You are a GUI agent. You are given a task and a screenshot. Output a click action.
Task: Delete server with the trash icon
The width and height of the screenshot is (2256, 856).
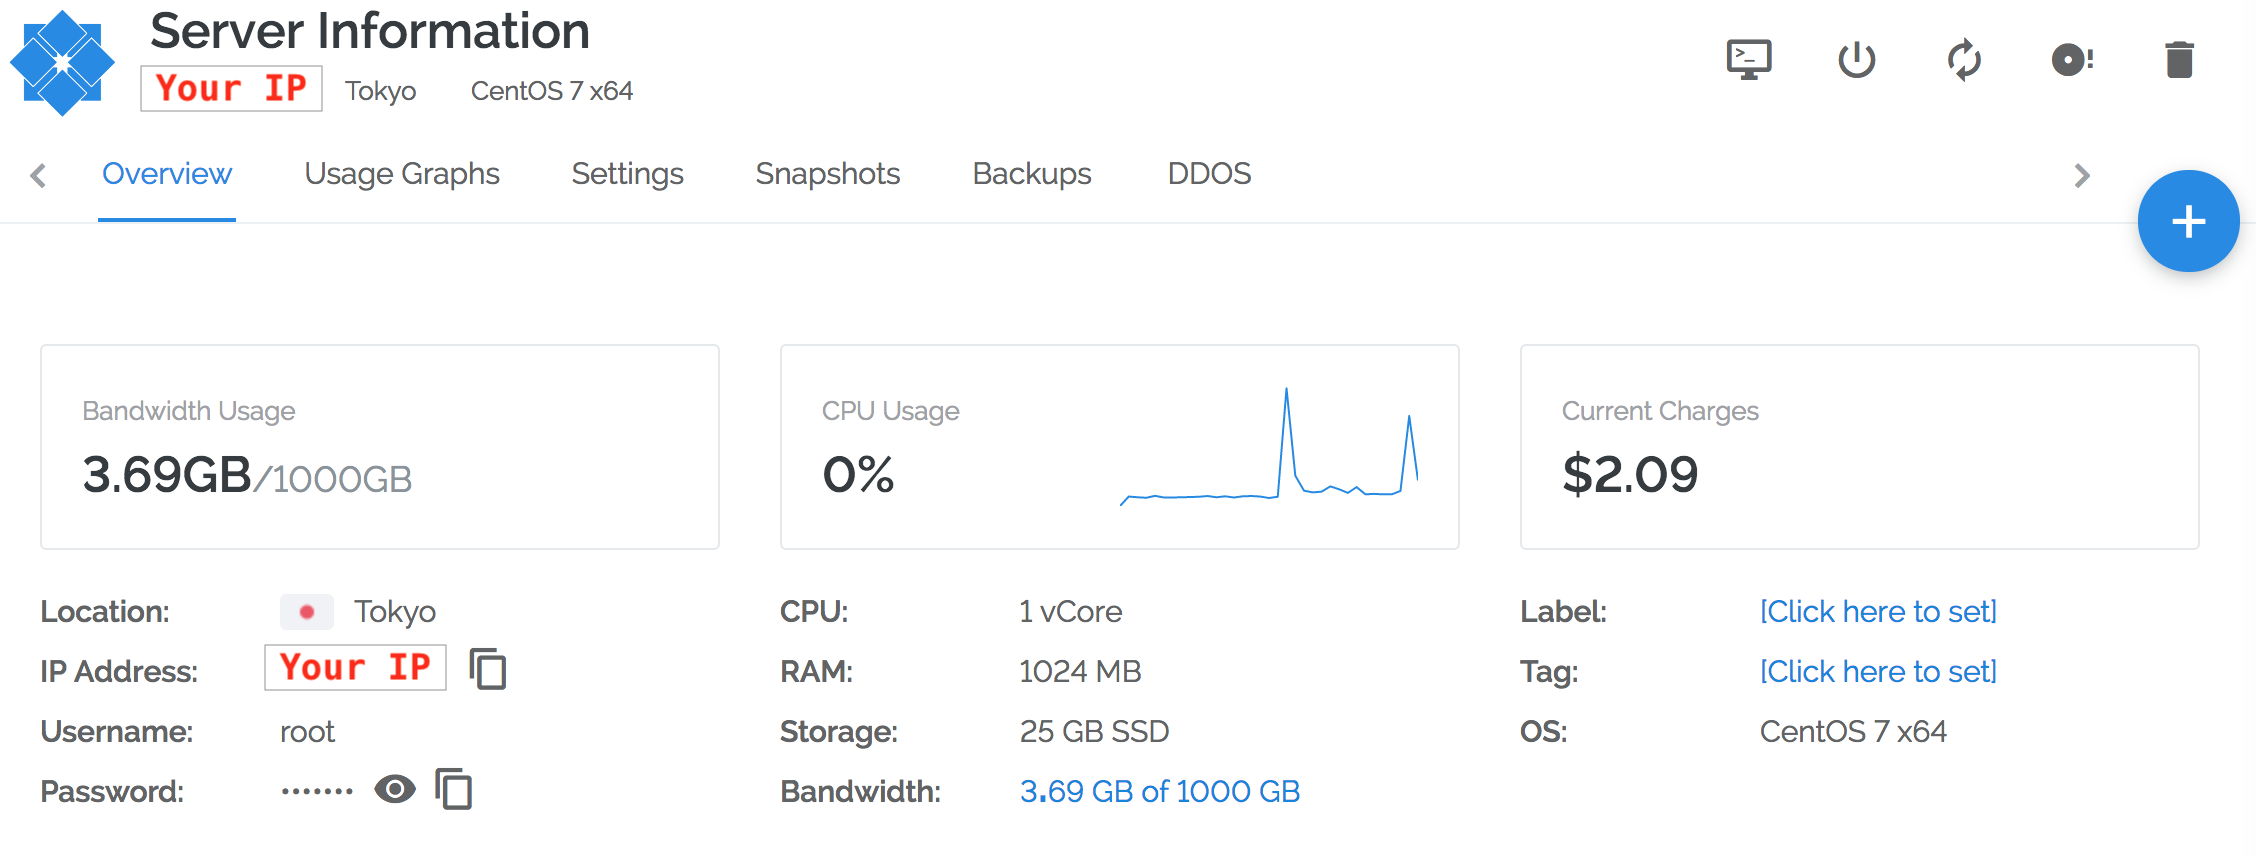coord(2179,60)
